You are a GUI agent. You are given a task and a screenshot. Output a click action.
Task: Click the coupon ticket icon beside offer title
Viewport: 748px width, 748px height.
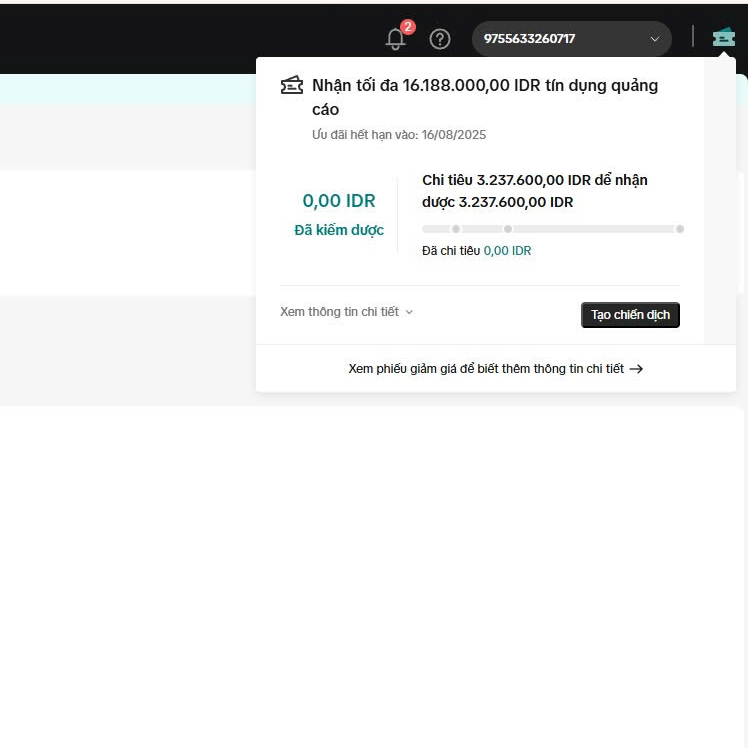pyautogui.click(x=291, y=85)
